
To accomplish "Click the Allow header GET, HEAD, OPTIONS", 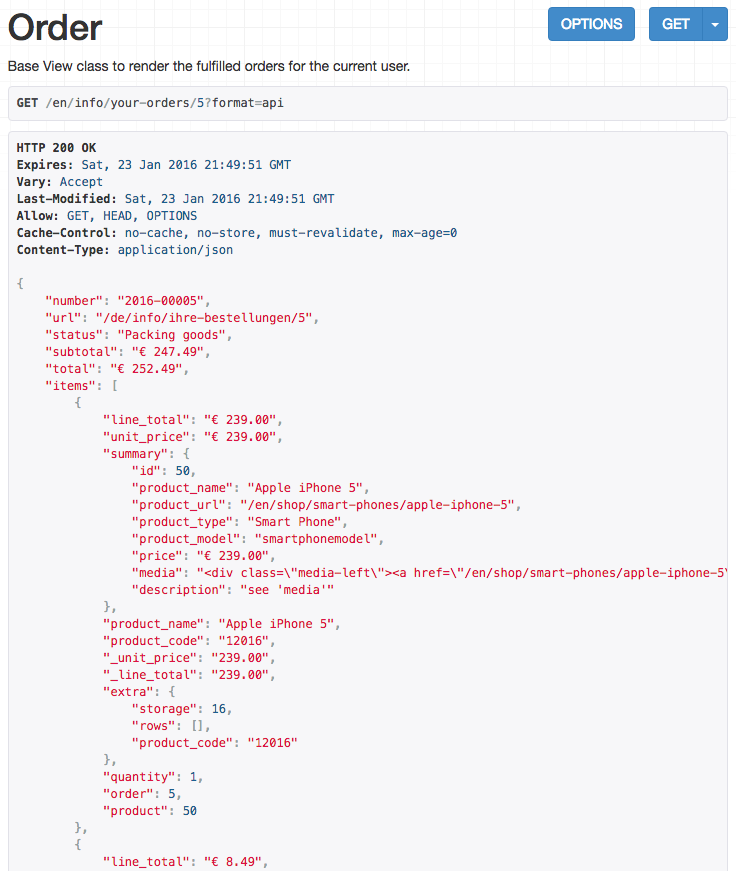I will 107,216.
